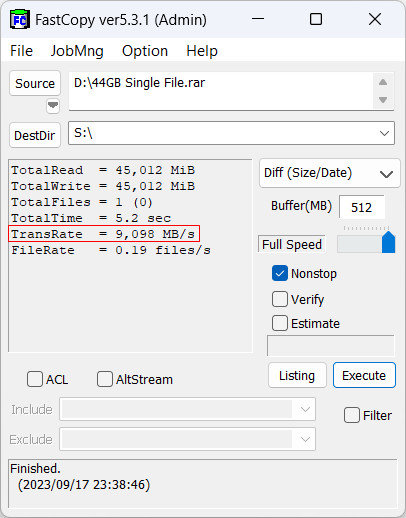
Task: Enable the Filter checkbox
Action: click(x=352, y=415)
